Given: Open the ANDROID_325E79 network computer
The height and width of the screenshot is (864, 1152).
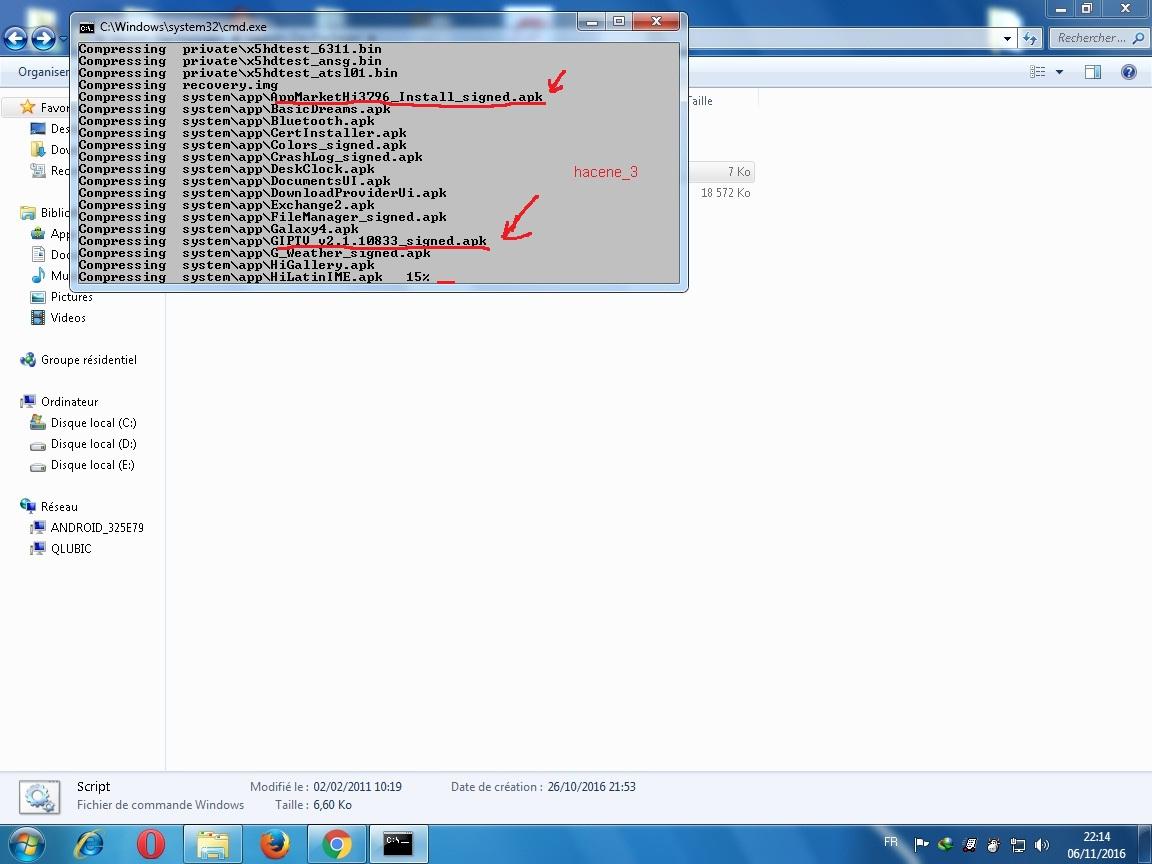Looking at the screenshot, I should click(x=97, y=528).
